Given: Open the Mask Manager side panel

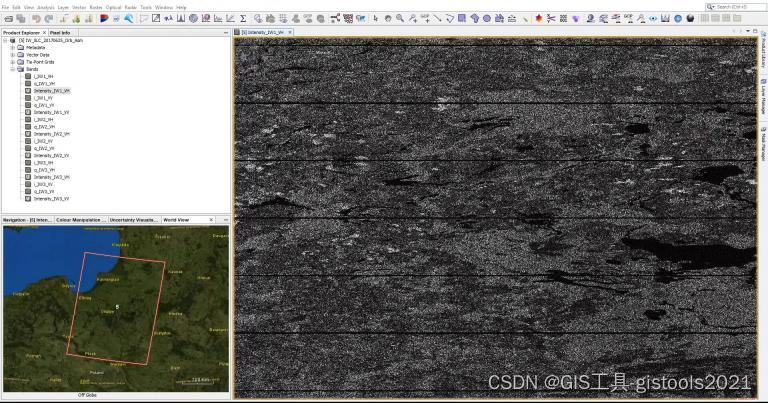Looking at the screenshot, I should pyautogui.click(x=763, y=144).
